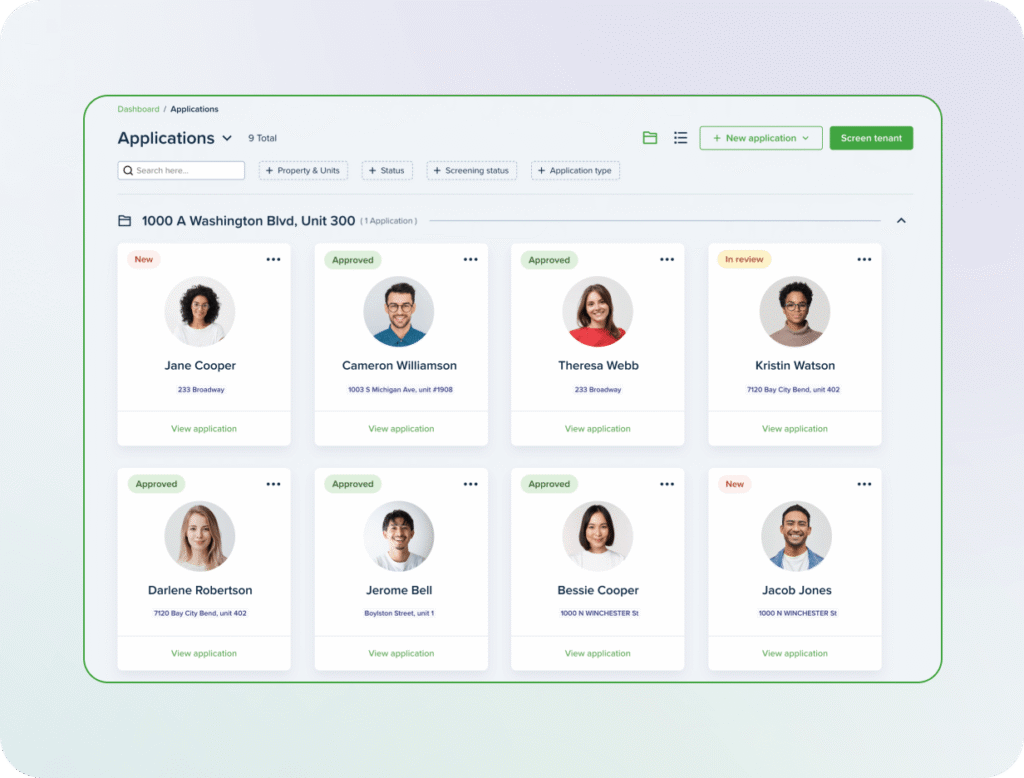Click the search magnifier icon
Viewport: 1024px width, 778px height.
coord(128,170)
